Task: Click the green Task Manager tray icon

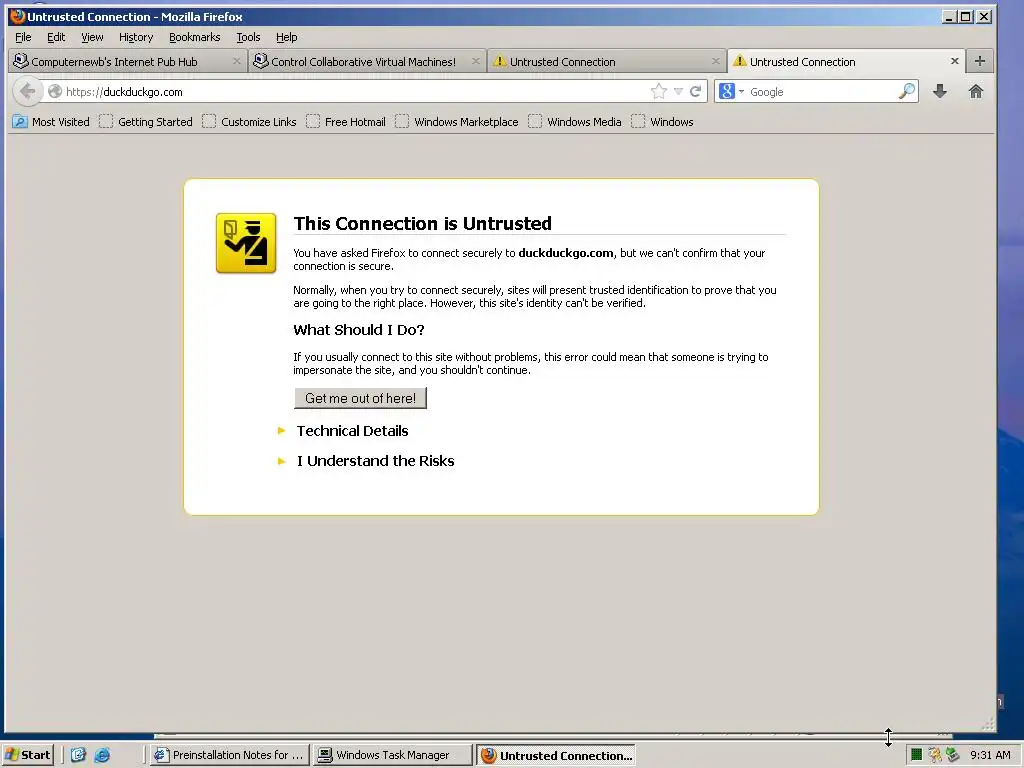Action: (x=916, y=755)
